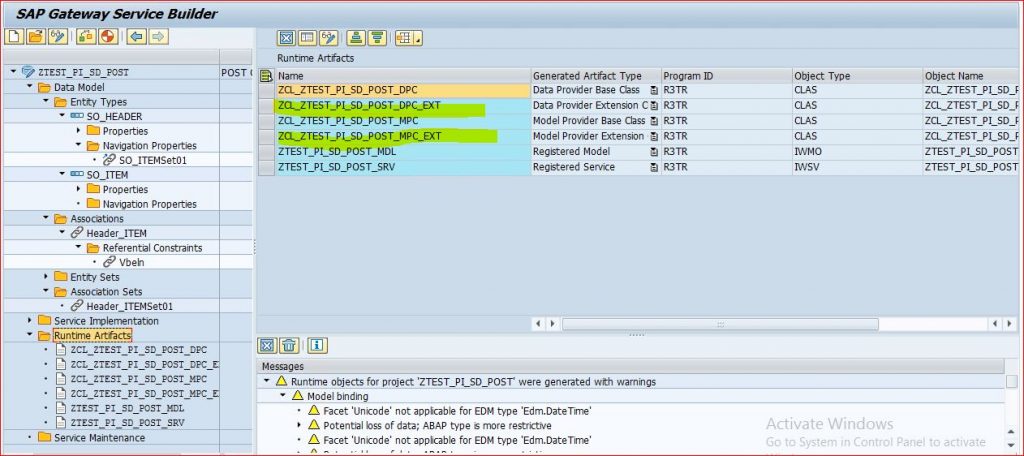Expand the Service Implementation node
1024x456 pixels.
pos(29,321)
